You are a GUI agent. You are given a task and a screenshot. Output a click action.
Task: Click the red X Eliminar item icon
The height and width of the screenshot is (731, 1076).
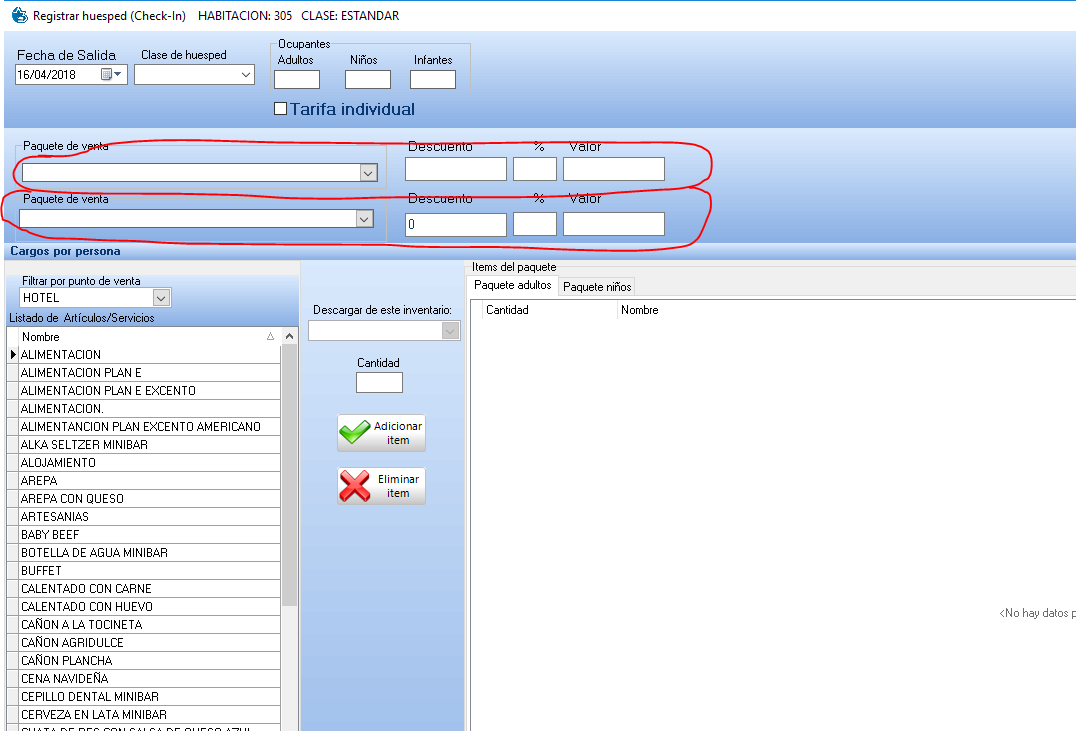coord(355,486)
